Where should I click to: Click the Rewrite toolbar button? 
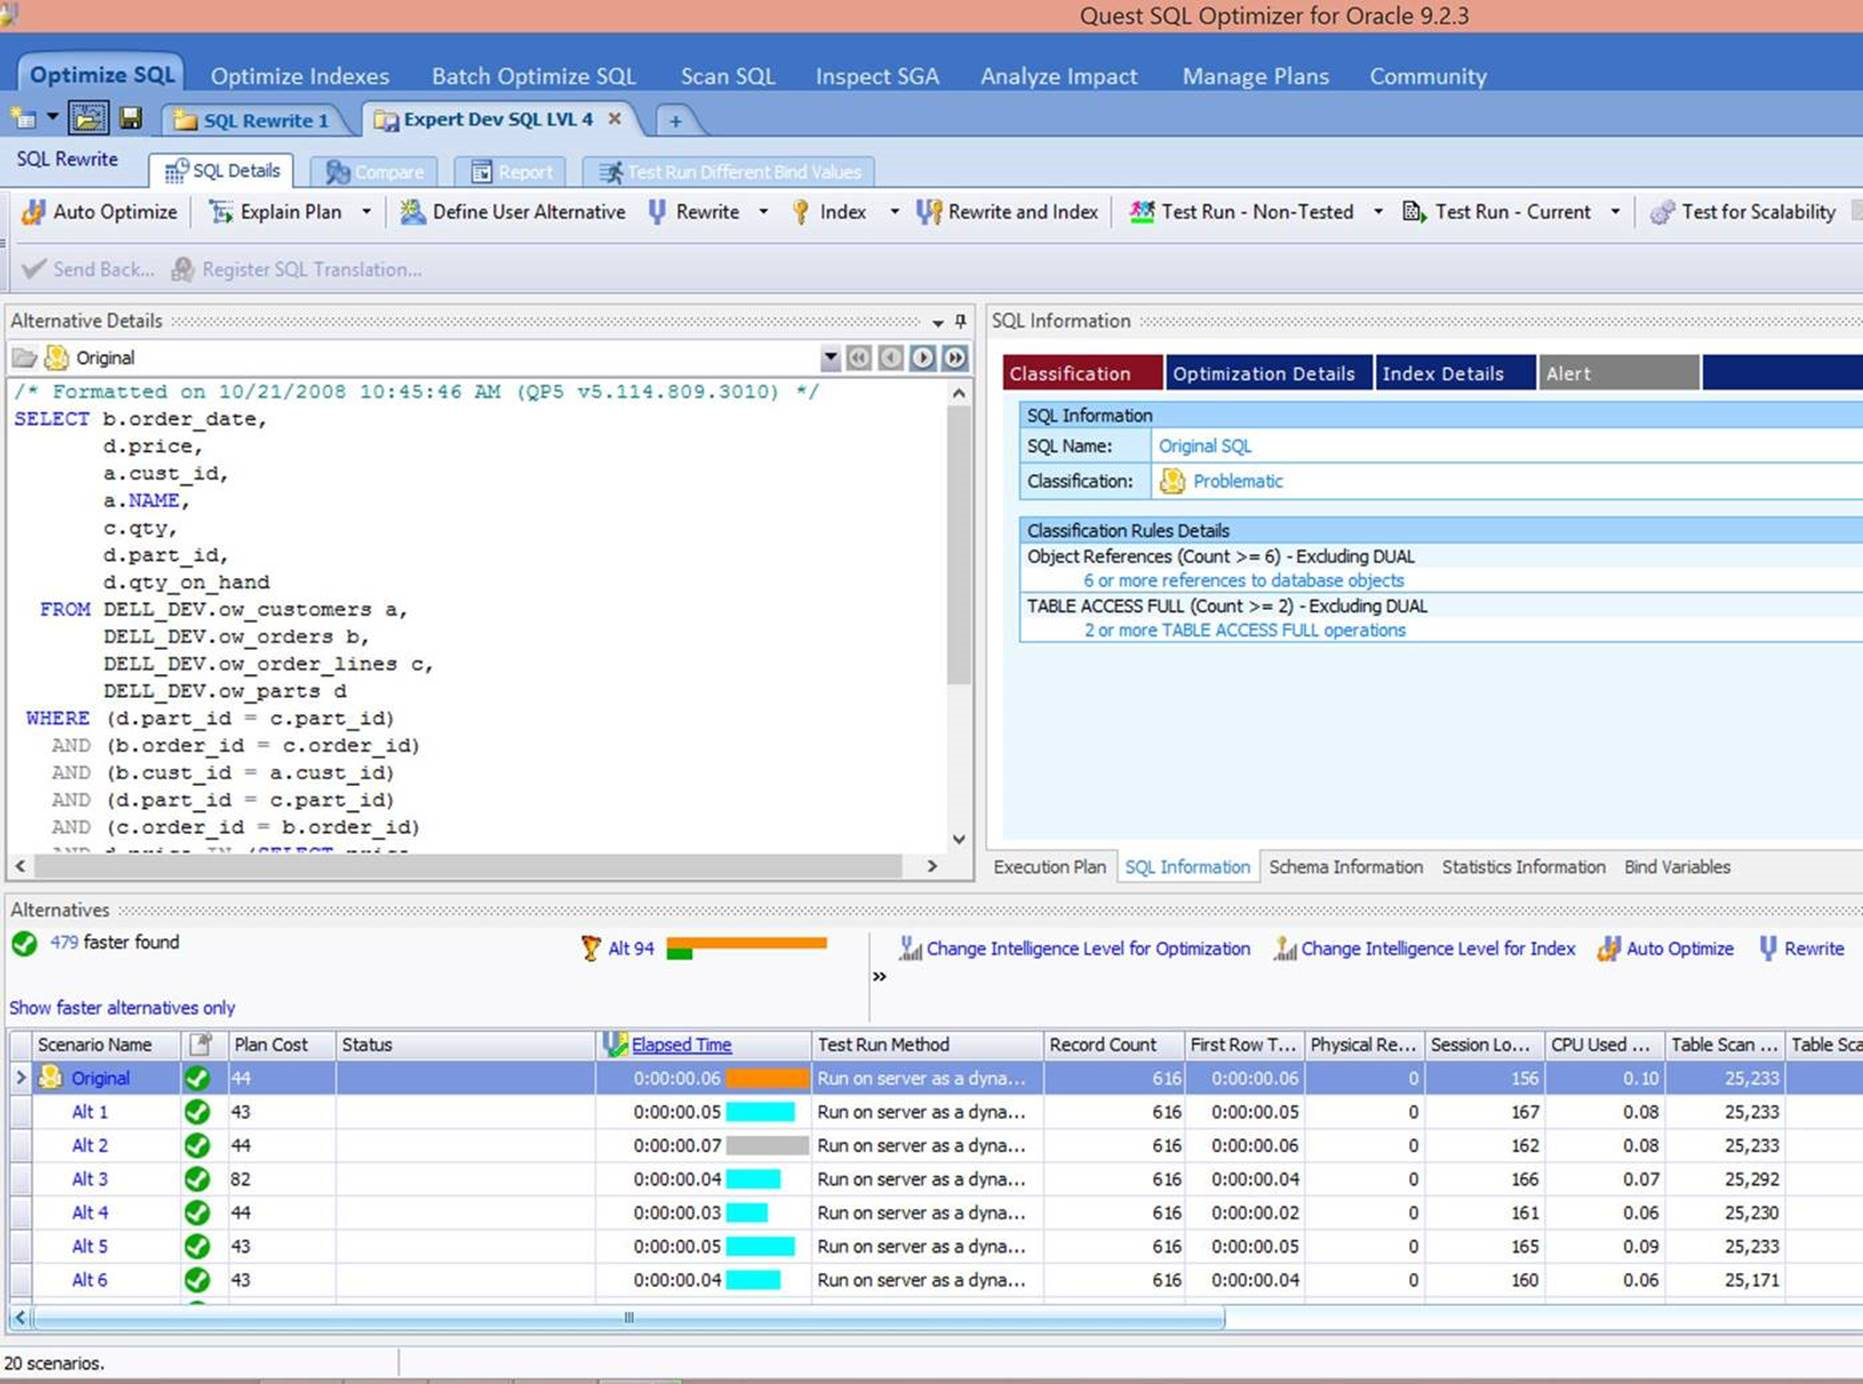(693, 212)
